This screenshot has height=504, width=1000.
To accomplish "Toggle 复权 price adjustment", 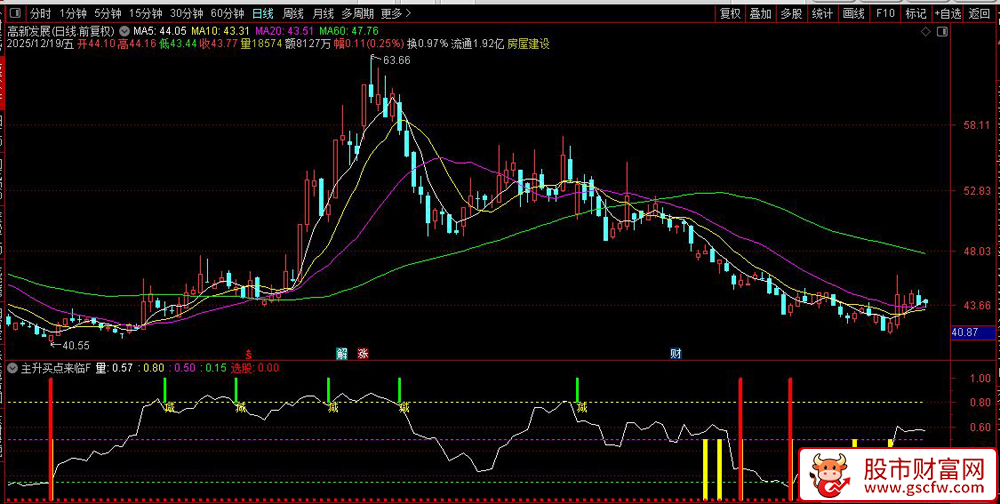I will tap(730, 14).
